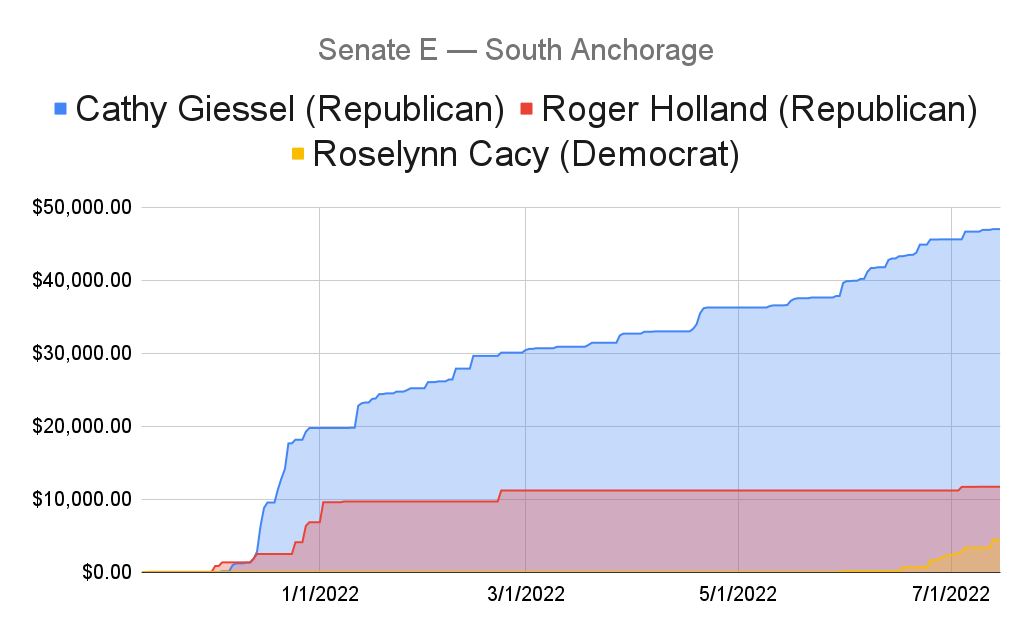Click the $10,000.00 y-axis label
Screen dimensions: 1032x638
(82, 500)
